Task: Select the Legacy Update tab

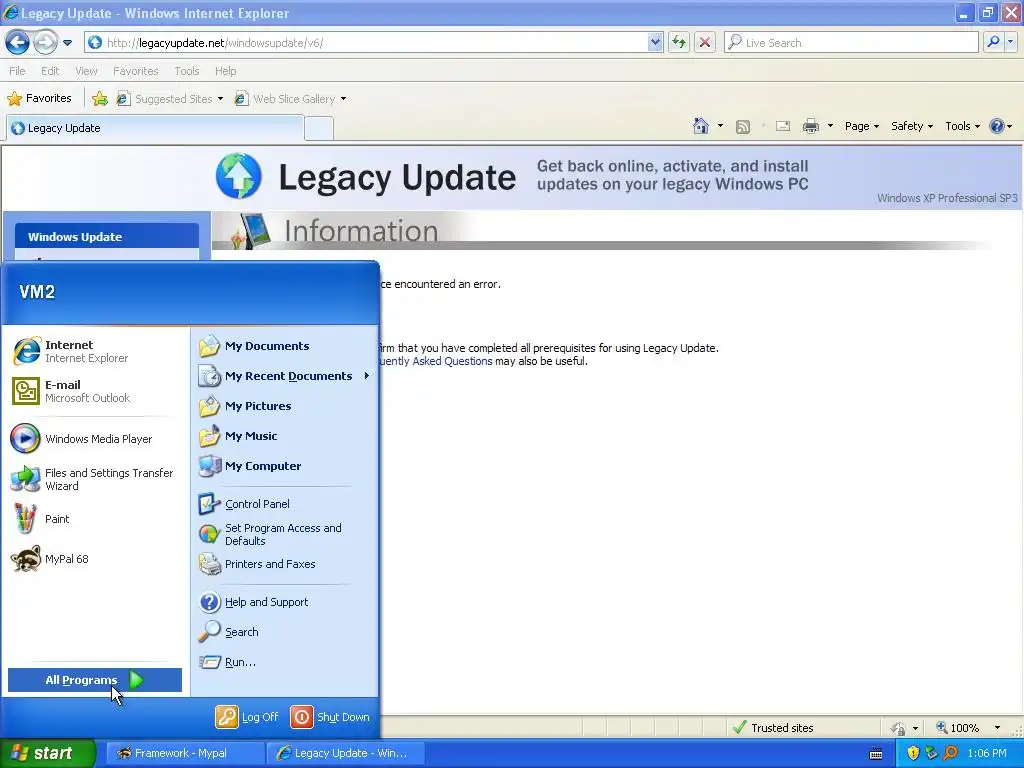Action: click(155, 128)
